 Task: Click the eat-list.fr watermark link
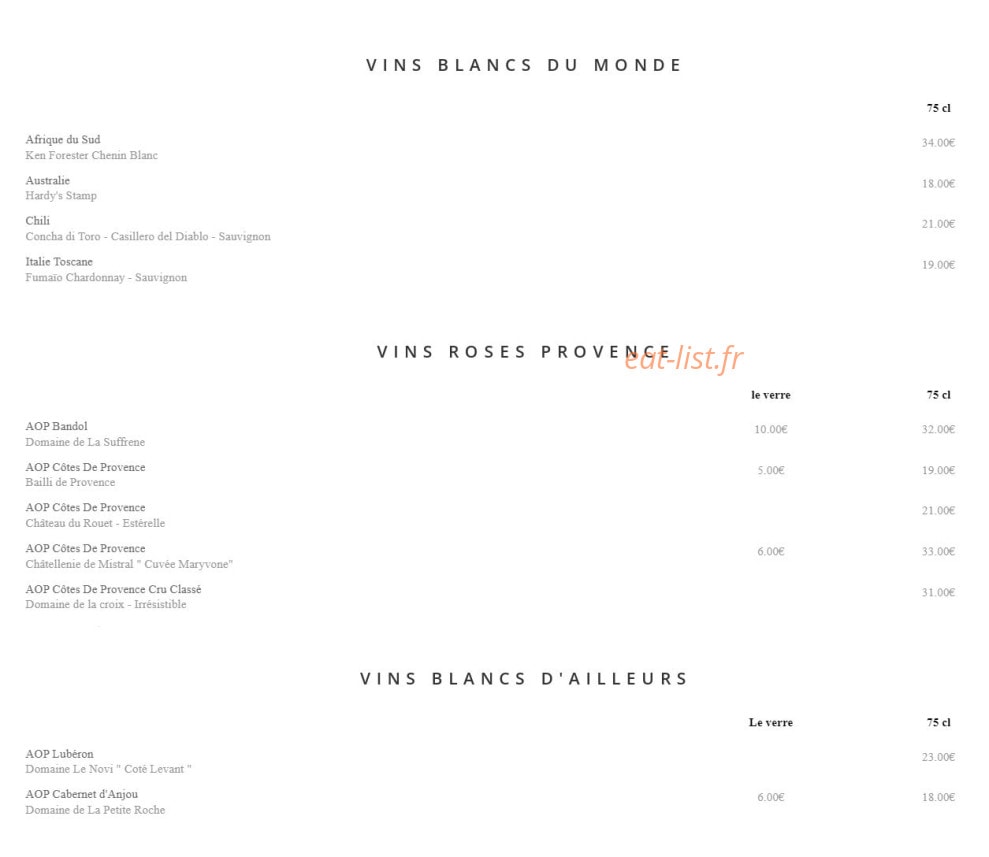(683, 358)
